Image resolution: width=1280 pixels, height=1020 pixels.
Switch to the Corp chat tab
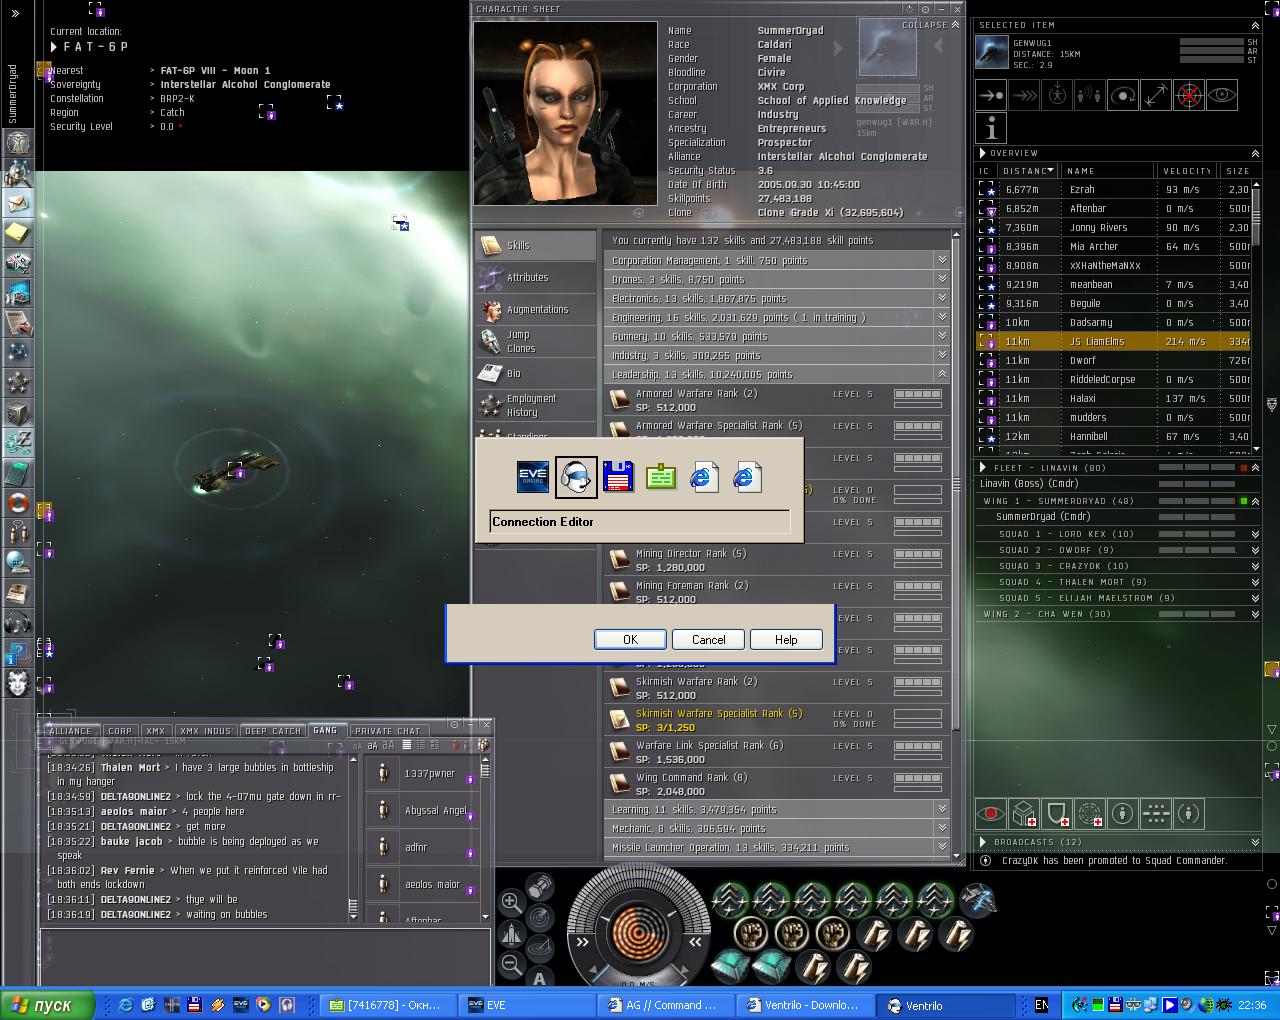click(x=120, y=731)
